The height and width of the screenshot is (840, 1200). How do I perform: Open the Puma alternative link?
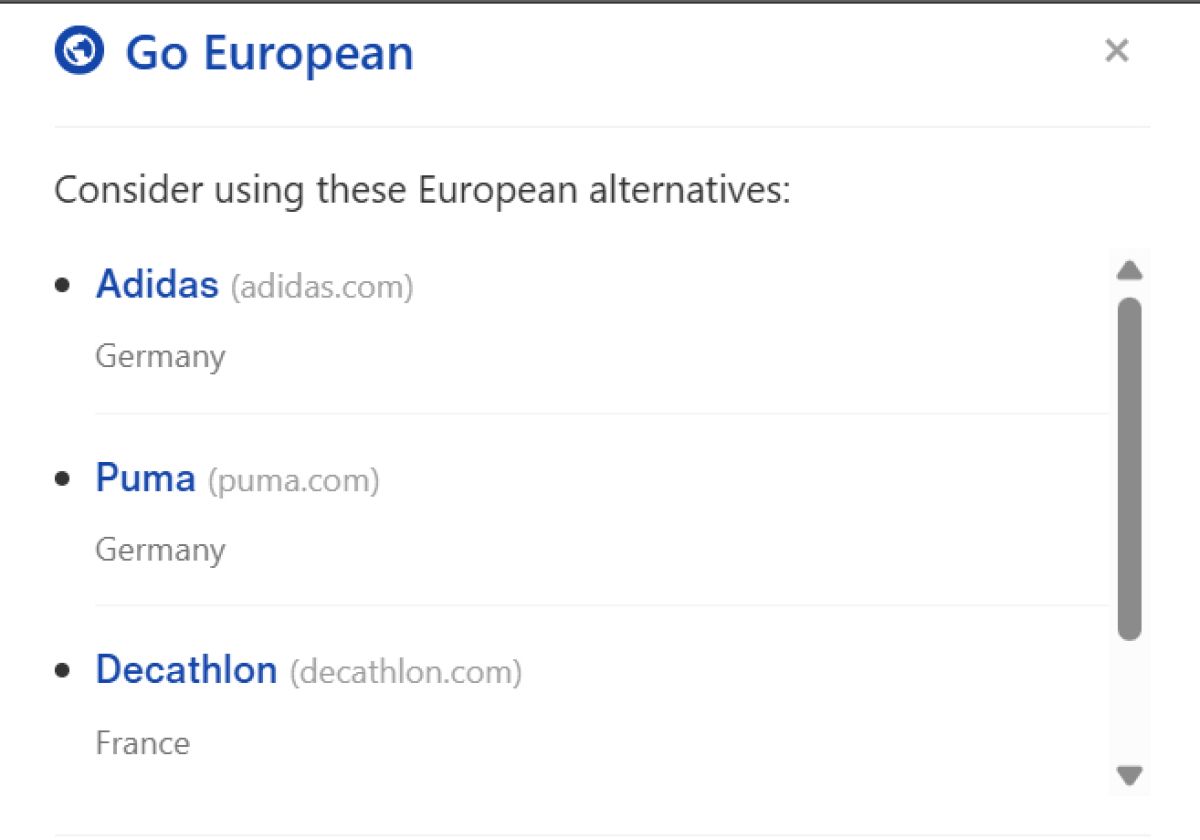click(145, 478)
